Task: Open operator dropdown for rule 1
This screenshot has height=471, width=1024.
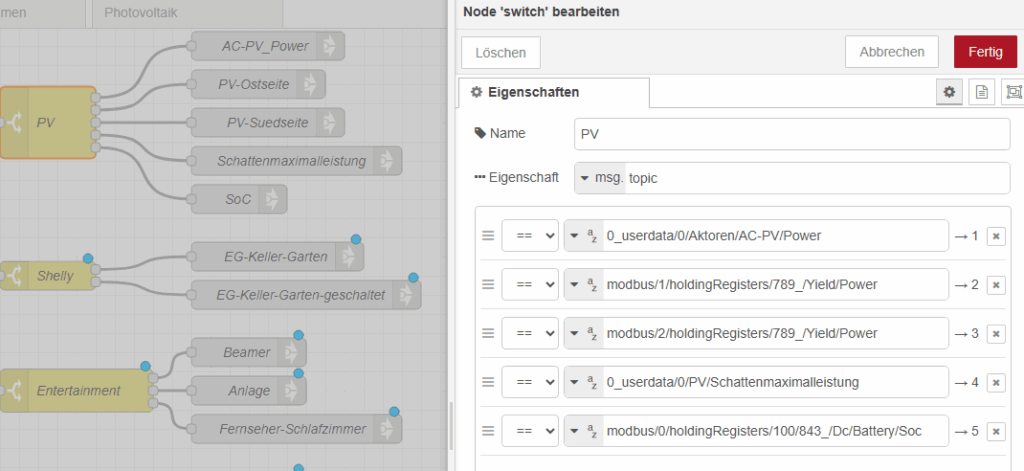Action: [x=529, y=236]
